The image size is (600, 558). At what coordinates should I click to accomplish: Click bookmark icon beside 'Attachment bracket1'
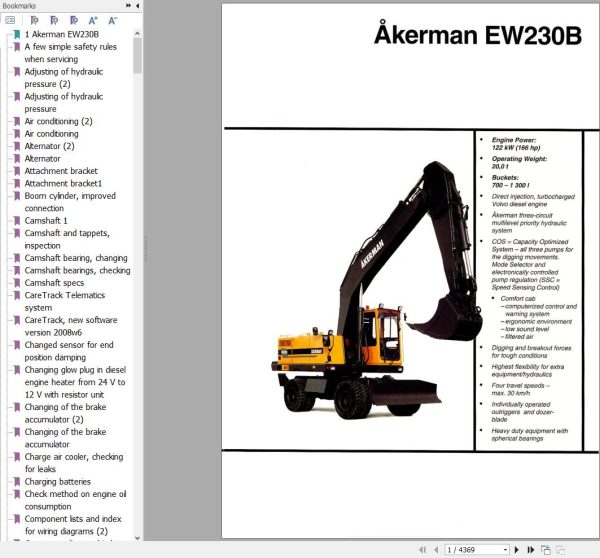(x=17, y=183)
